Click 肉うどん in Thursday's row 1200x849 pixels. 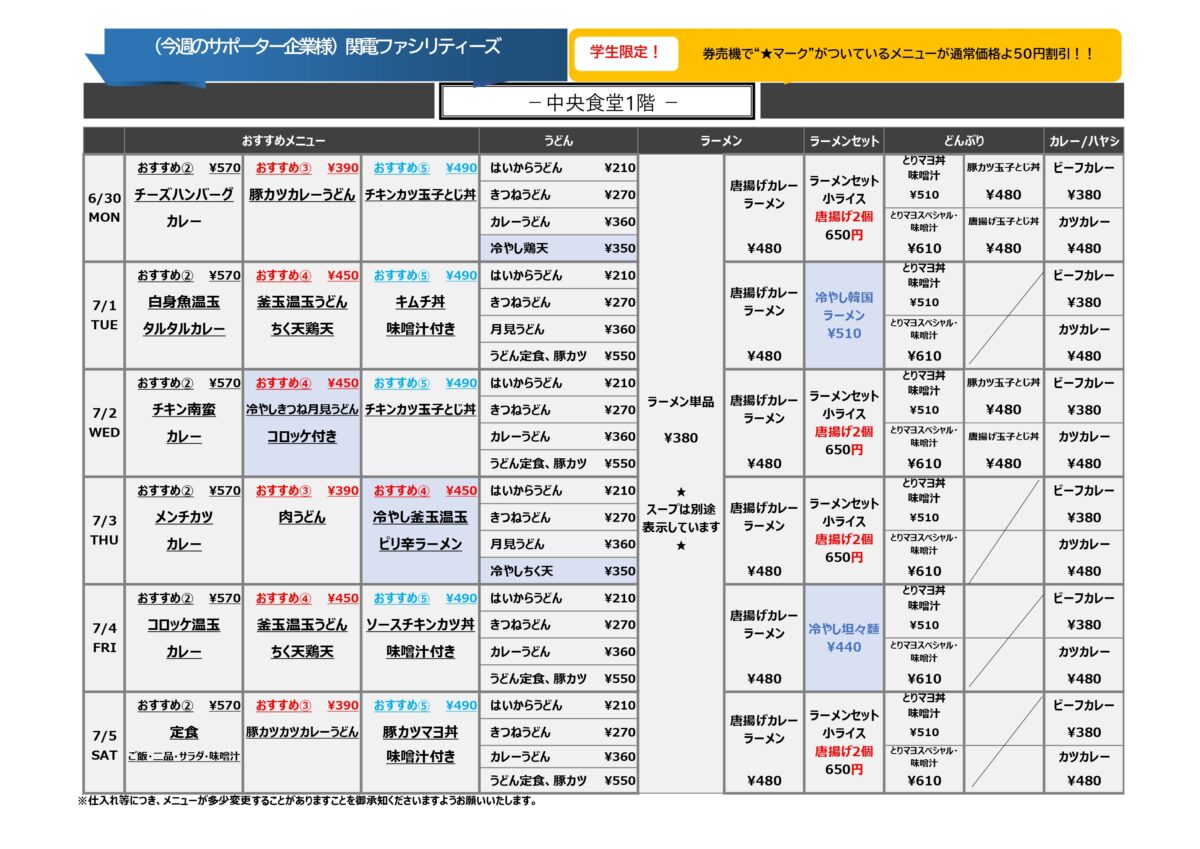302,517
